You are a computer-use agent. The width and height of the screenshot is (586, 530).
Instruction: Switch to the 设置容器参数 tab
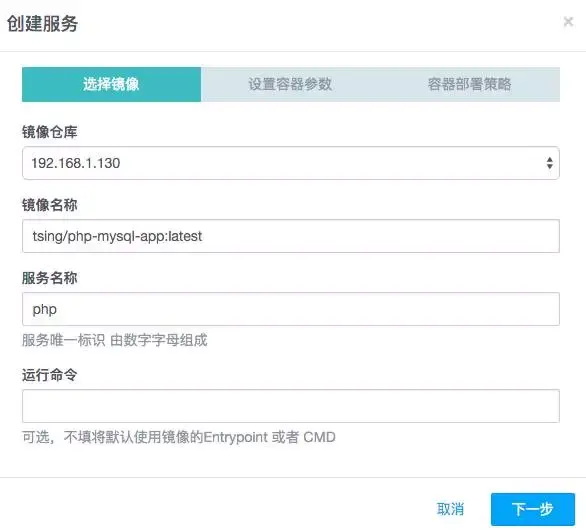click(x=290, y=84)
